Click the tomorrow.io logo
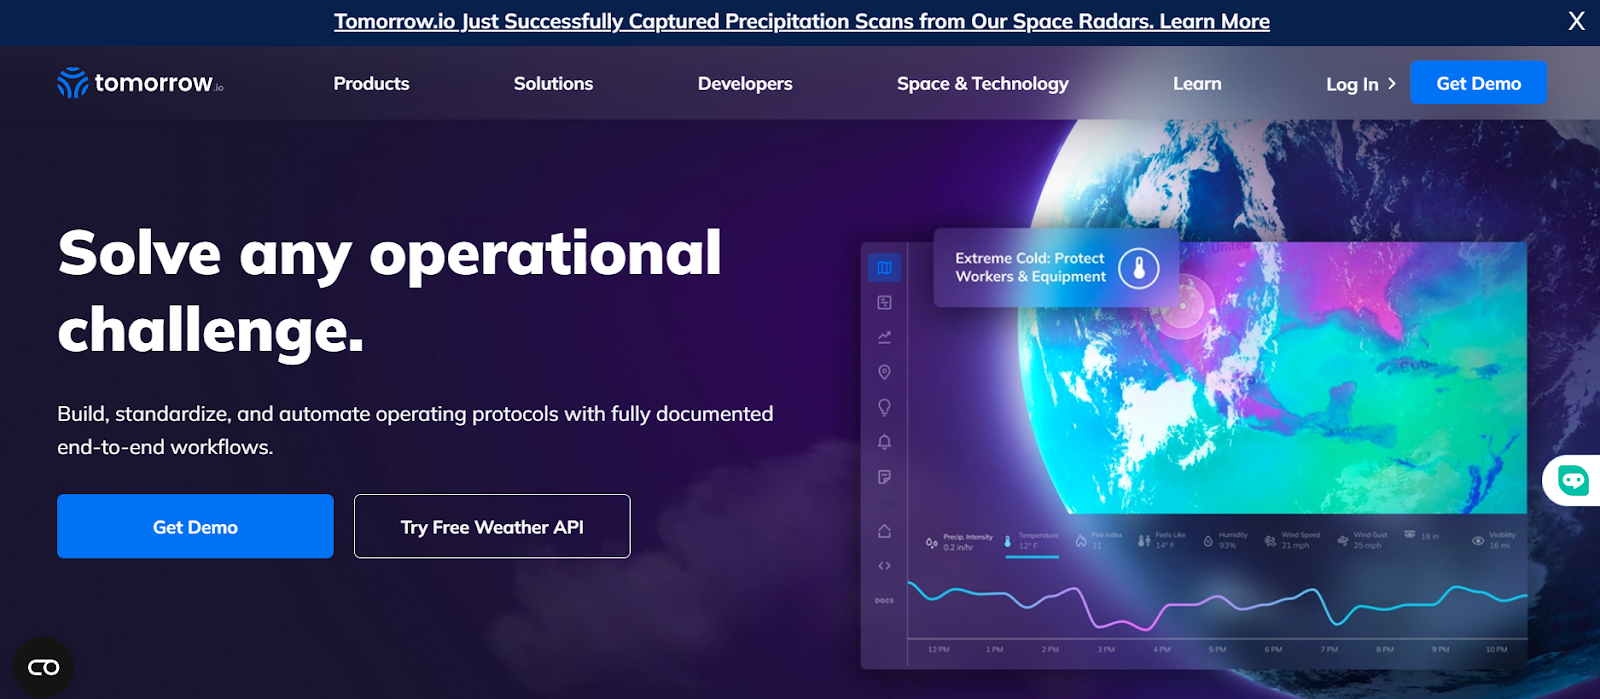This screenshot has height=699, width=1600. [140, 83]
